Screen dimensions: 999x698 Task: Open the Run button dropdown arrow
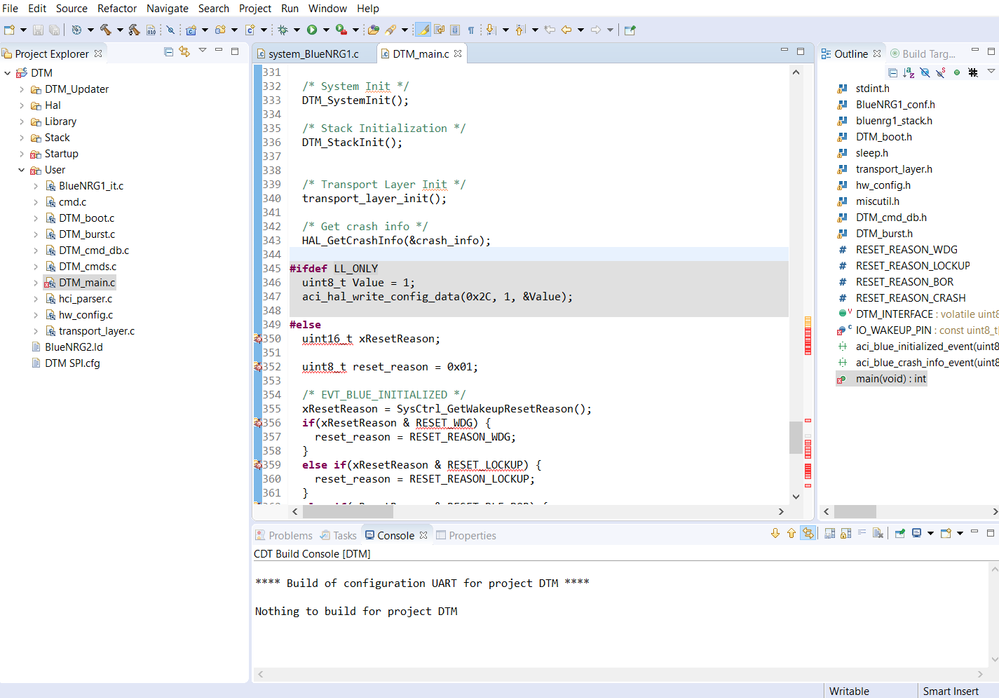(326, 30)
